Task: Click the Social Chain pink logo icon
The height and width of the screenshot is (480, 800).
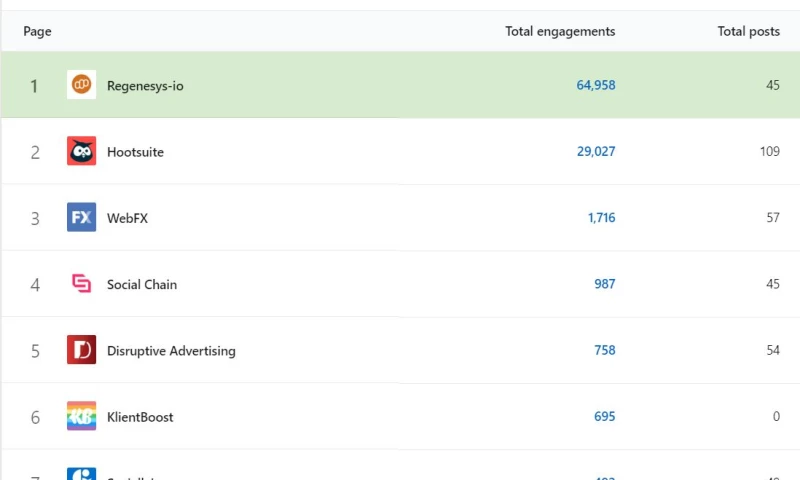Action: click(81, 284)
